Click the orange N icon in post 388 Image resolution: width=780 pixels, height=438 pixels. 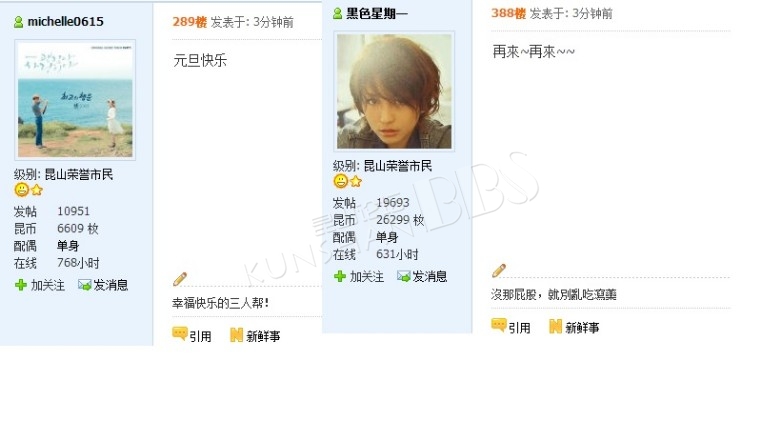[555, 327]
